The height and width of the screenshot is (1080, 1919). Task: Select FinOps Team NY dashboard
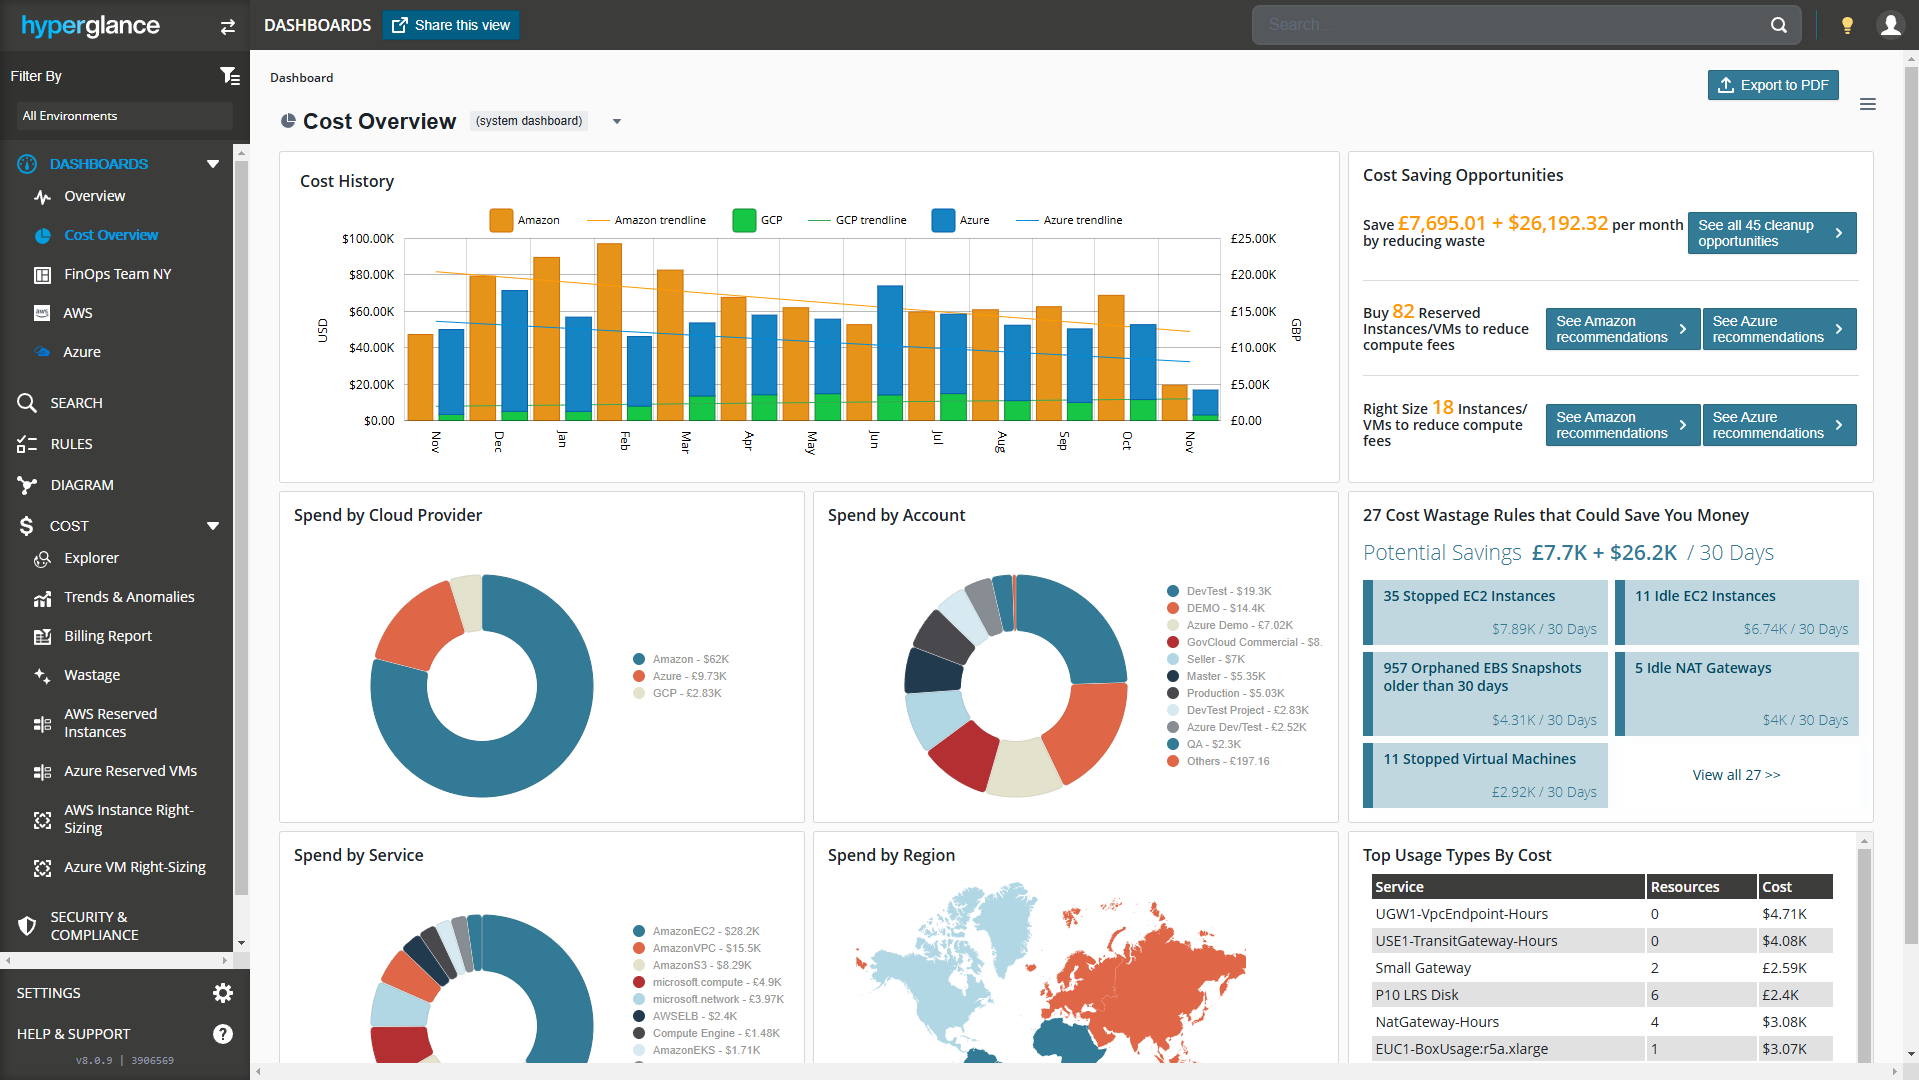coord(117,275)
